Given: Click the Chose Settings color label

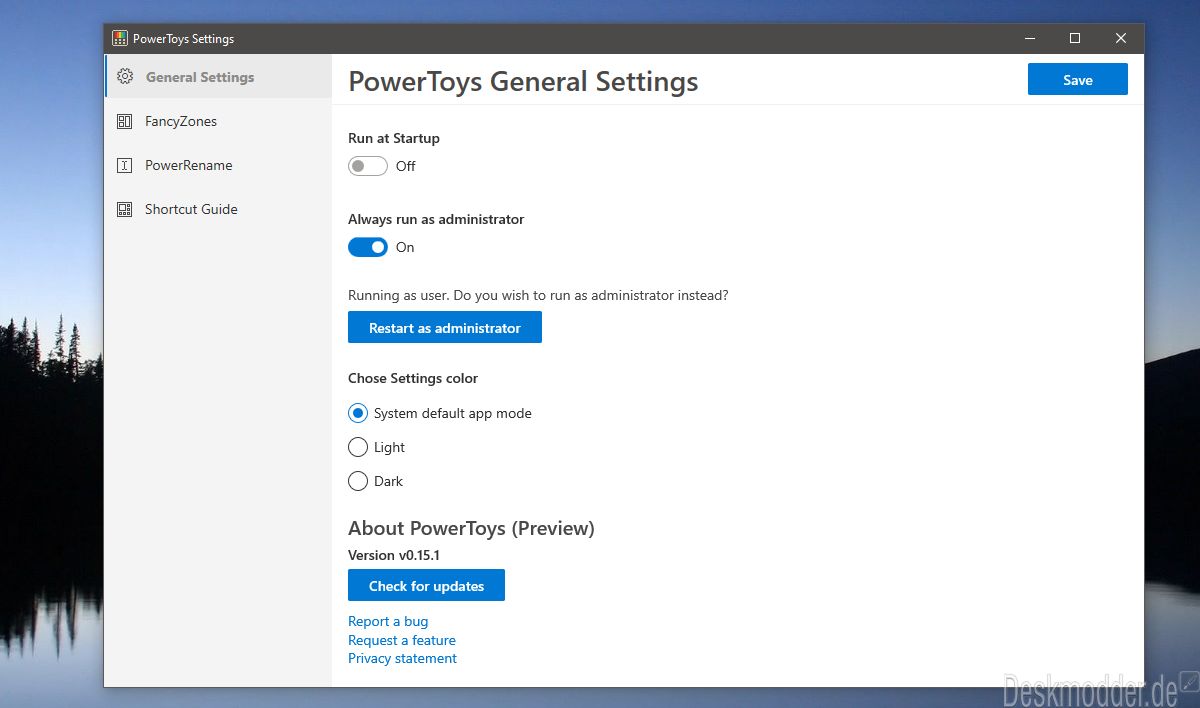Looking at the screenshot, I should coord(413,378).
